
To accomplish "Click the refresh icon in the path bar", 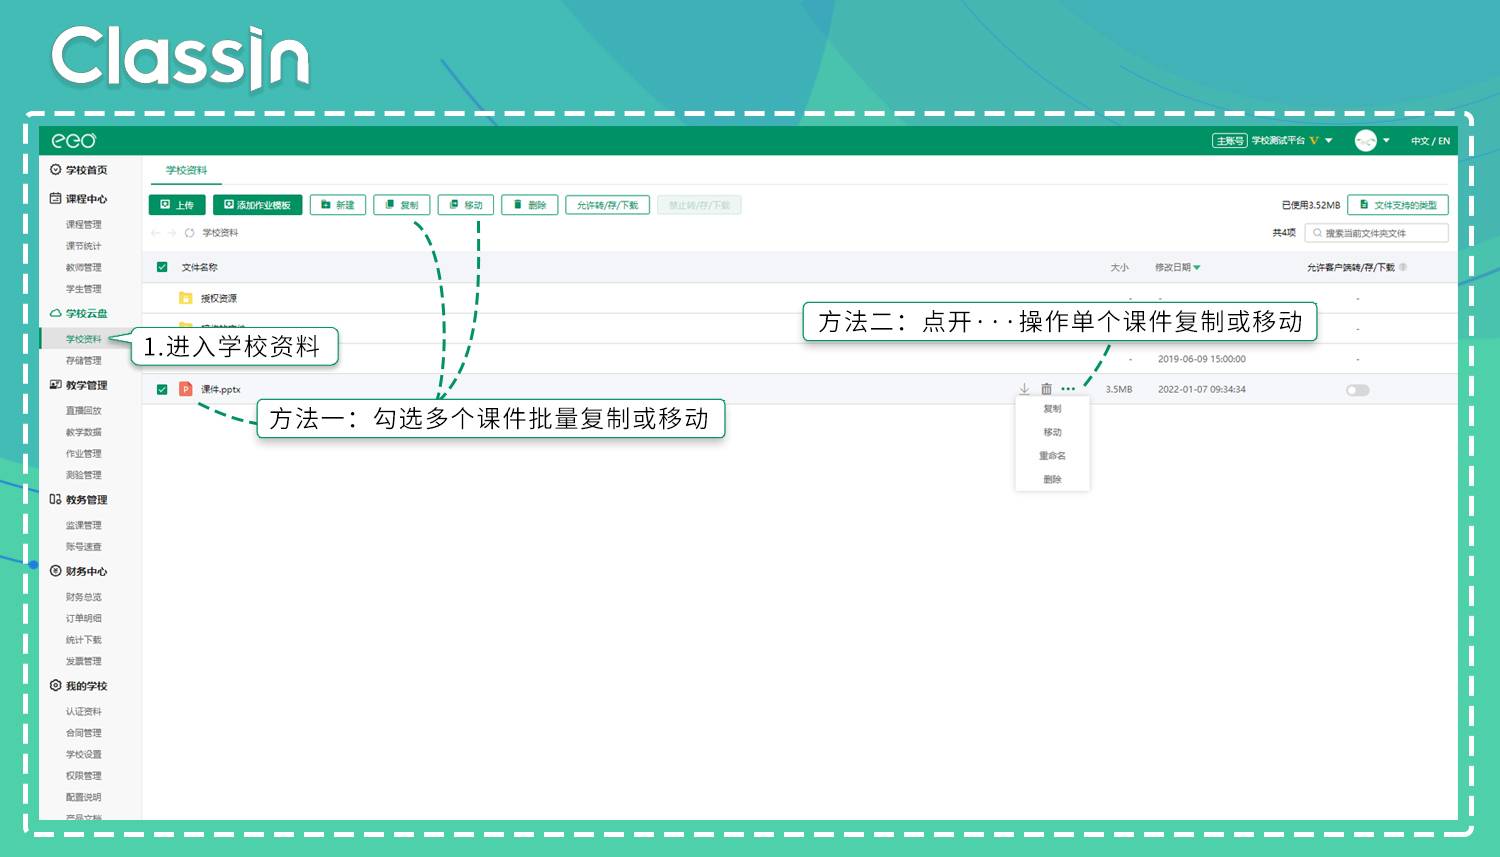I will pyautogui.click(x=189, y=233).
